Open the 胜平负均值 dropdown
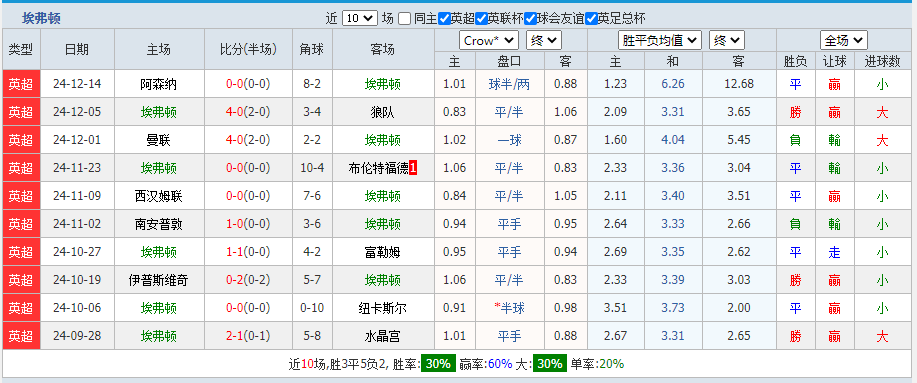917x383 pixels. click(660, 40)
